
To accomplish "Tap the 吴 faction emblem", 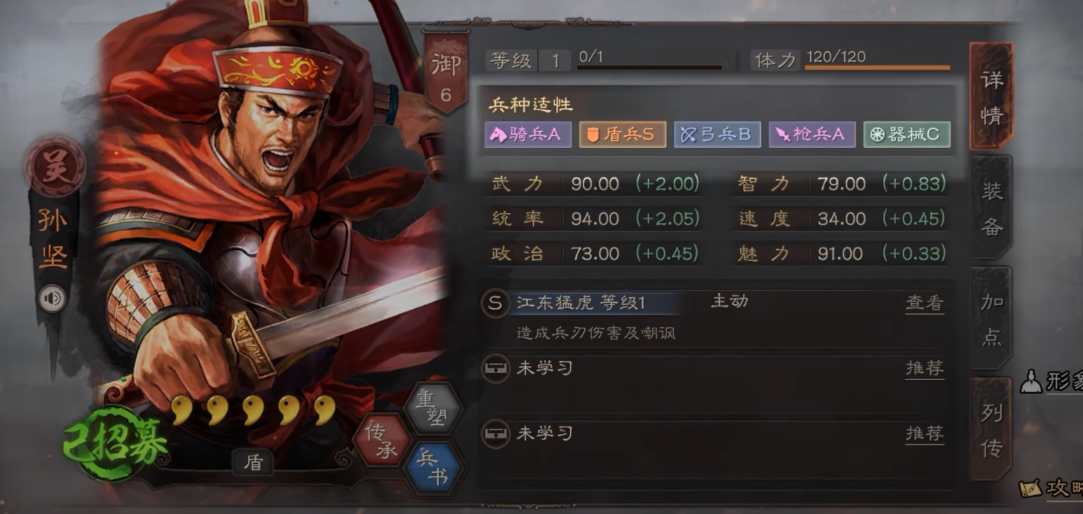I will click(x=55, y=168).
